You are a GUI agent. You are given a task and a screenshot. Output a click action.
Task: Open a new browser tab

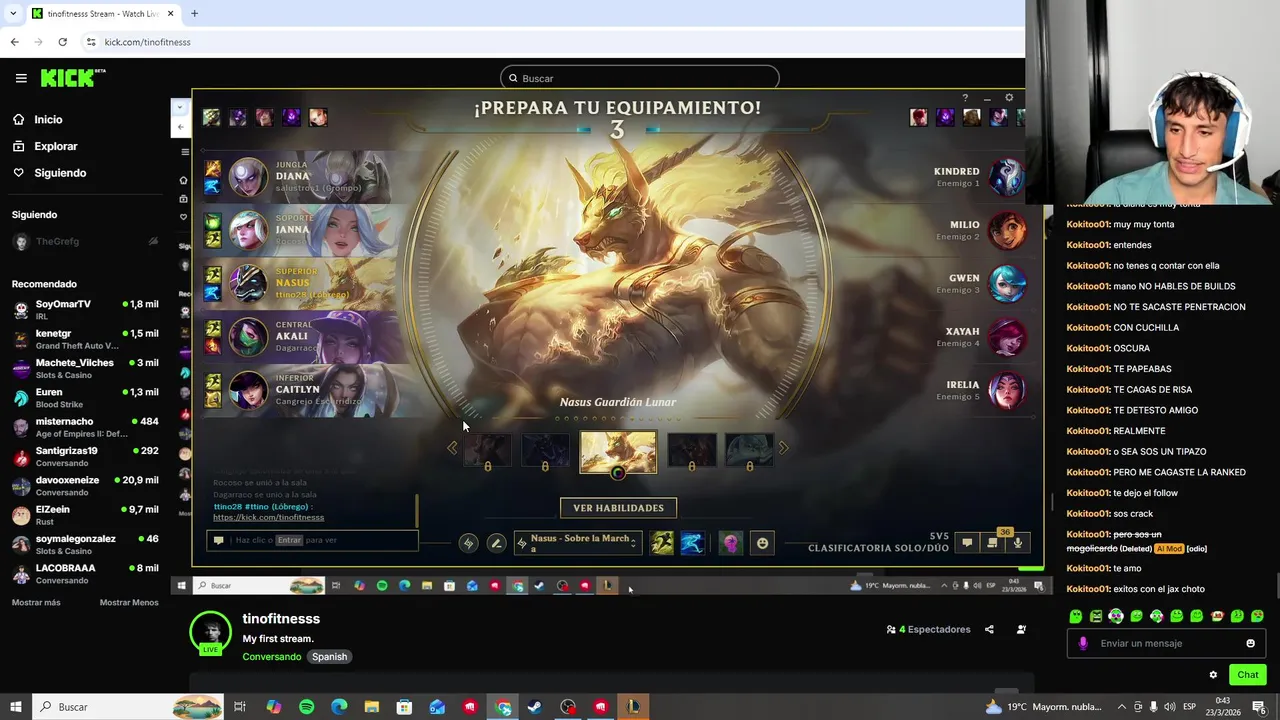coord(194,14)
